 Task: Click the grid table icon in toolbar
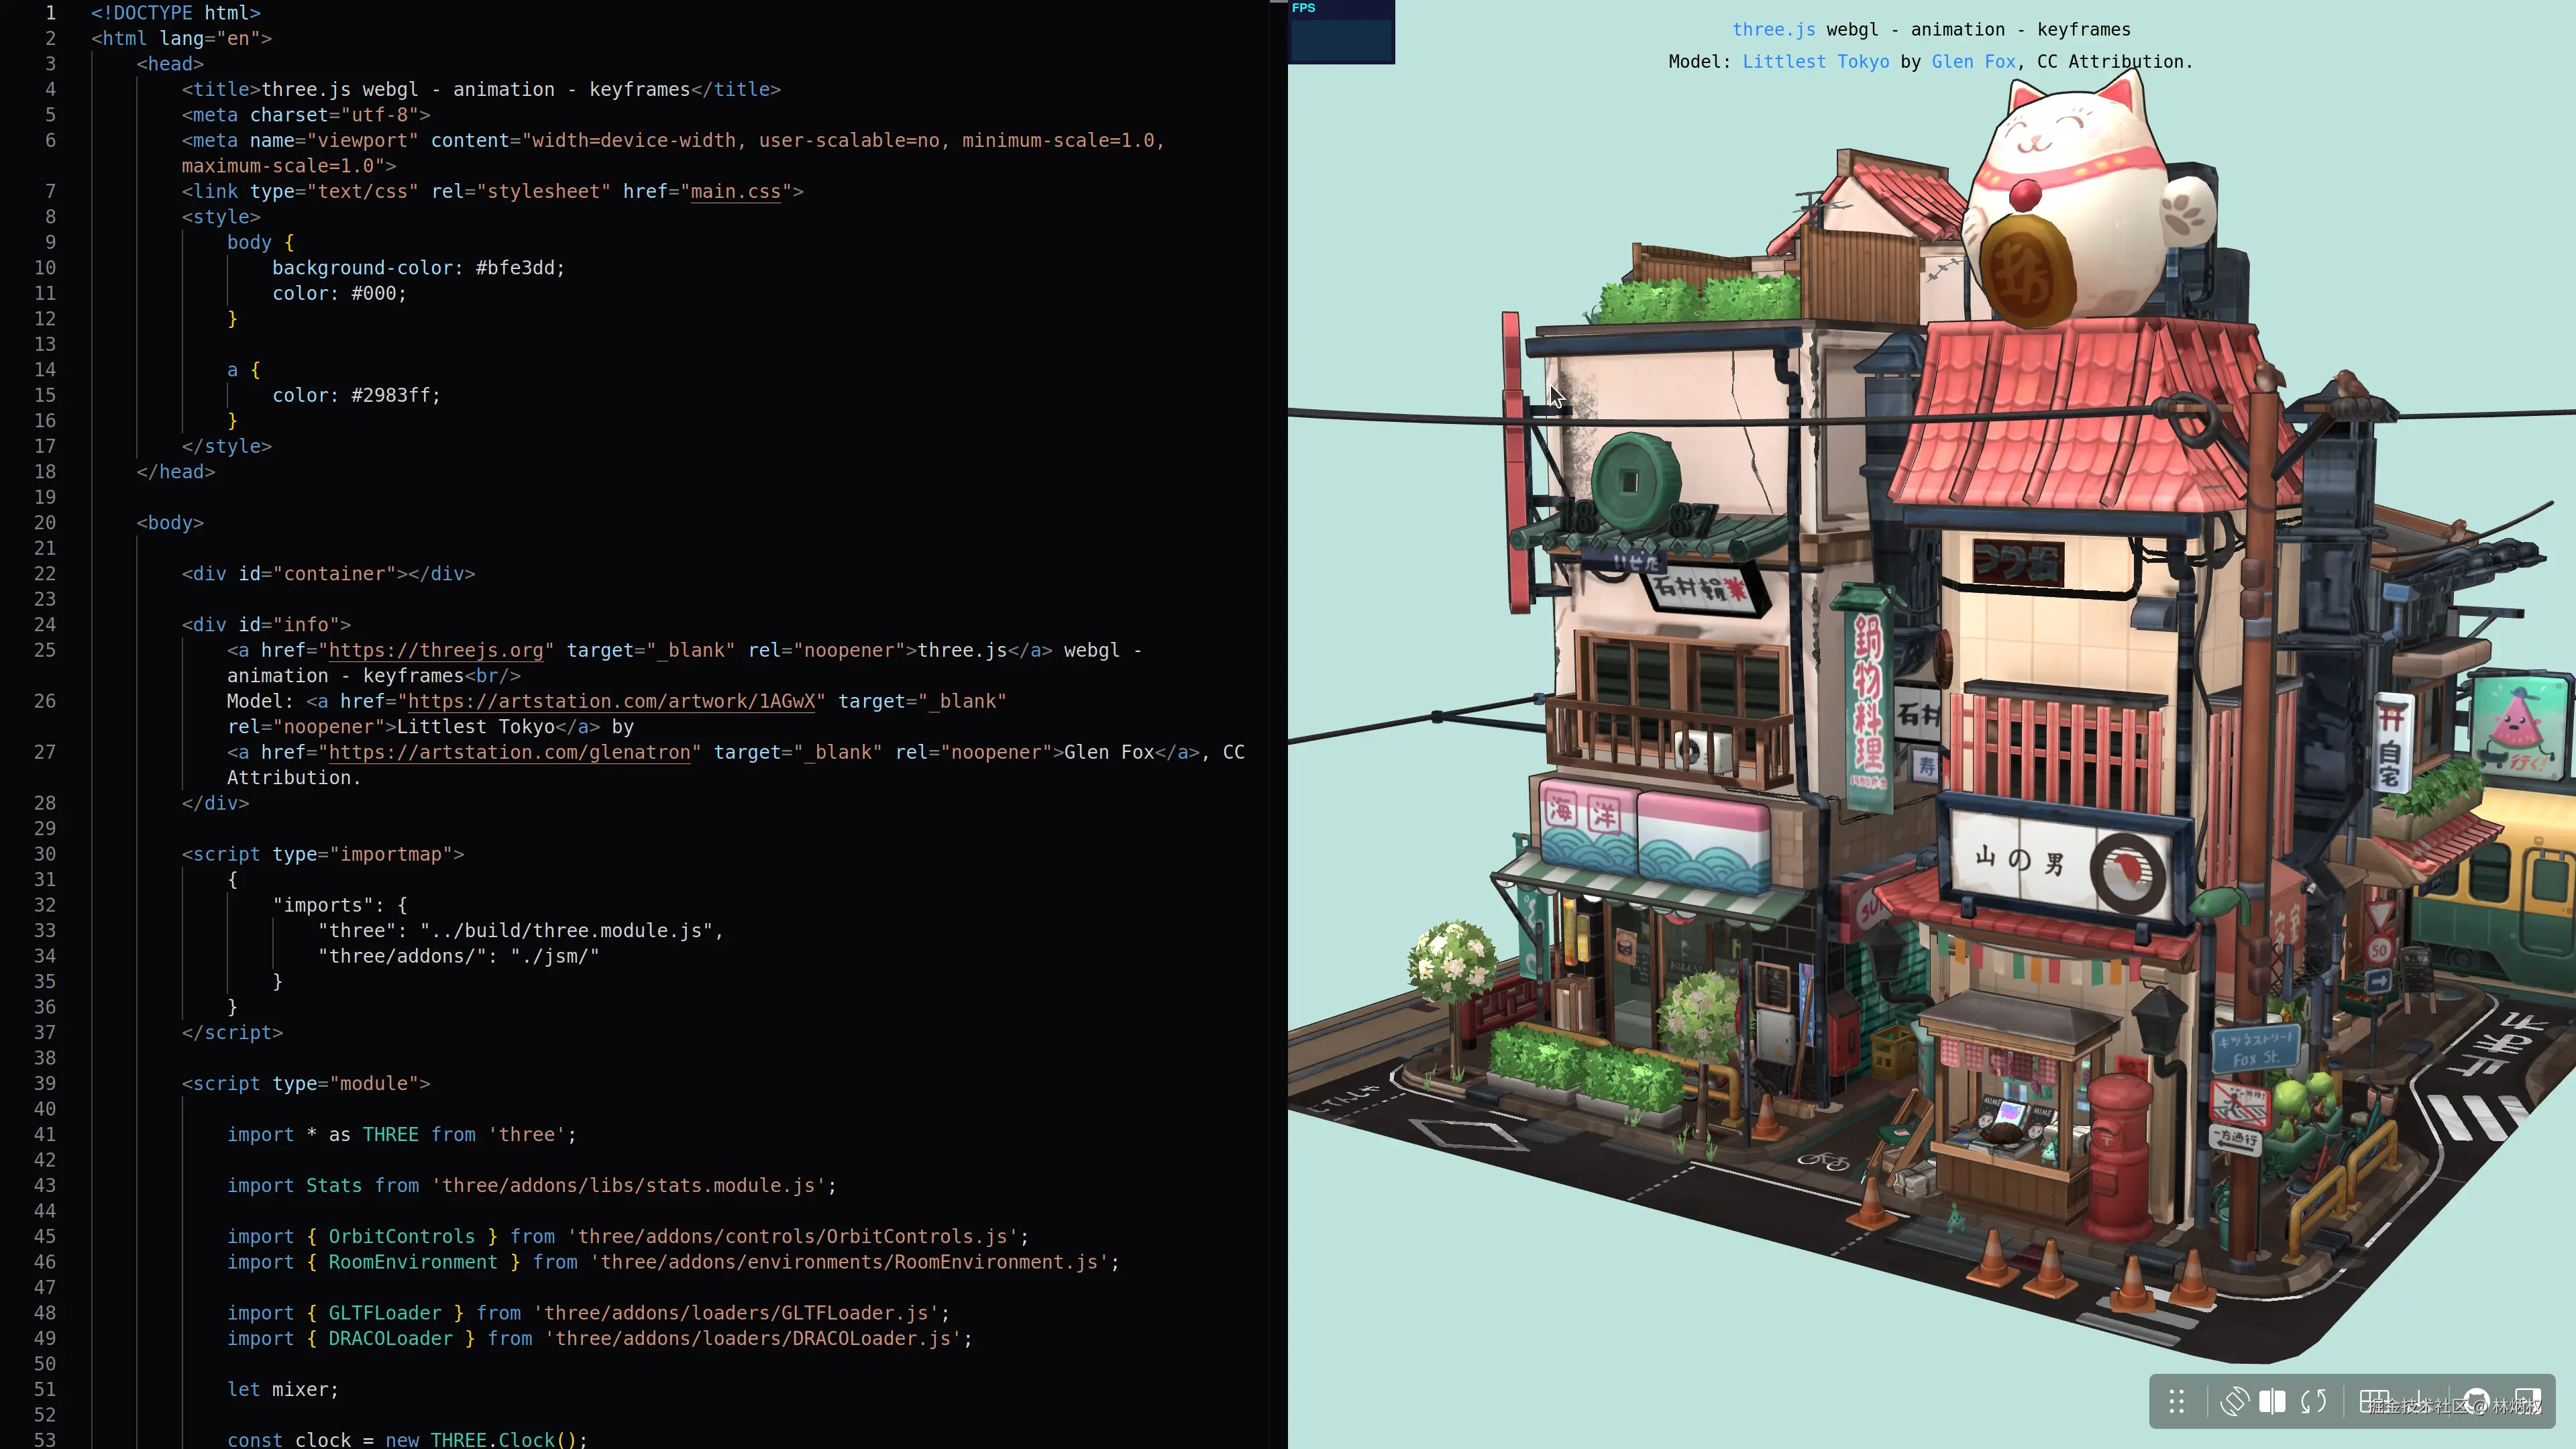pos(2374,1401)
